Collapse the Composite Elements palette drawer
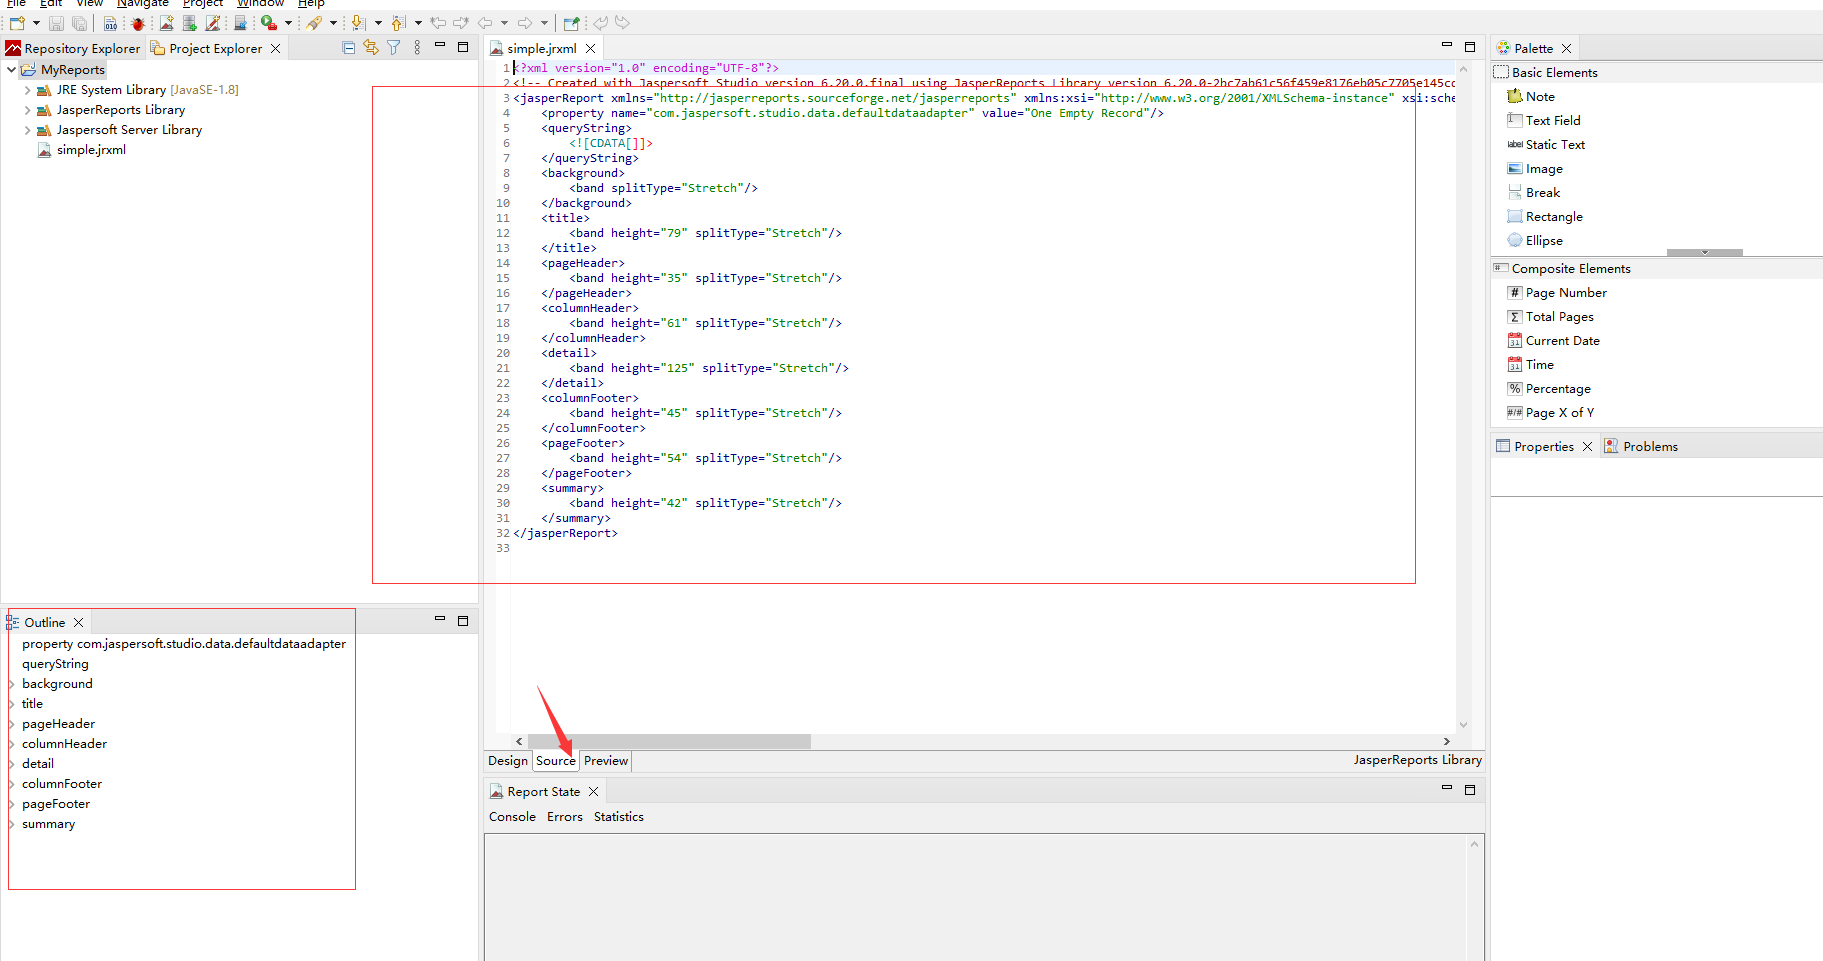This screenshot has width=1823, height=961. pos(1657,269)
